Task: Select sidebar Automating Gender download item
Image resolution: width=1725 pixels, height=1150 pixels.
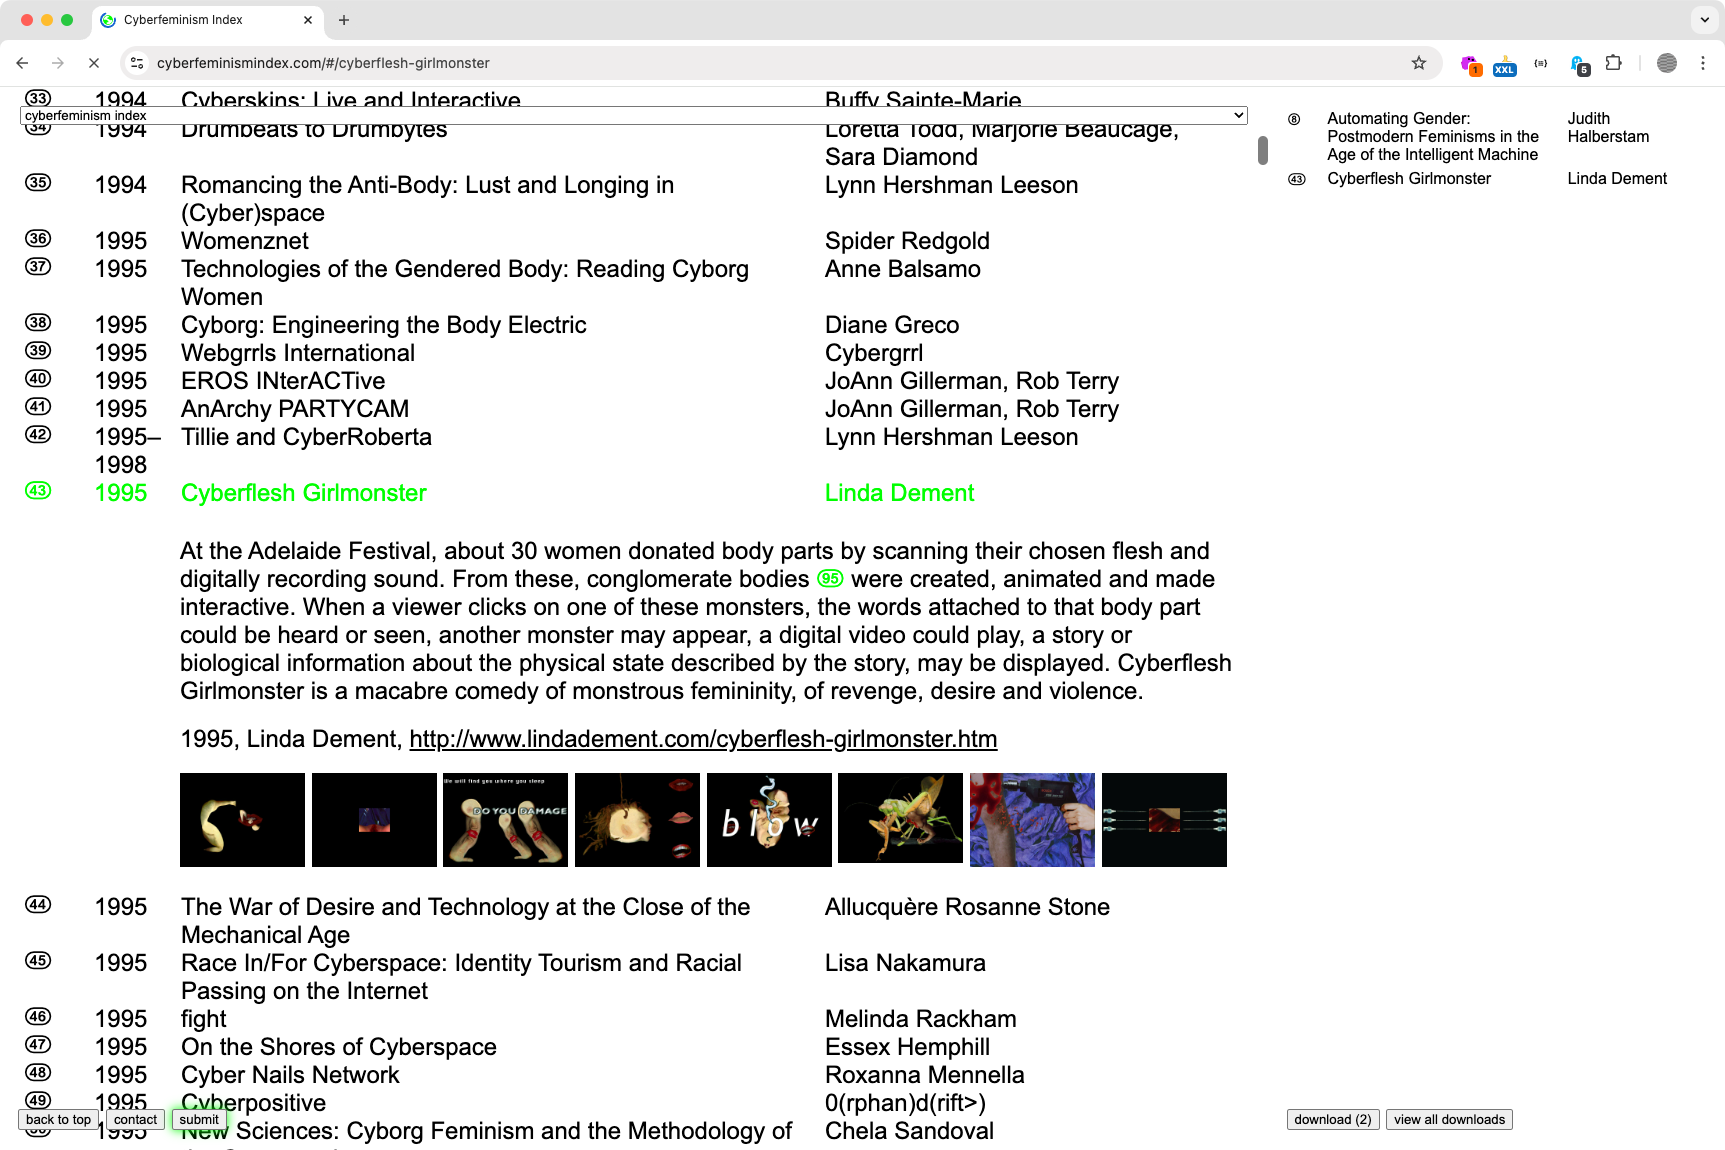Action: [1433, 137]
